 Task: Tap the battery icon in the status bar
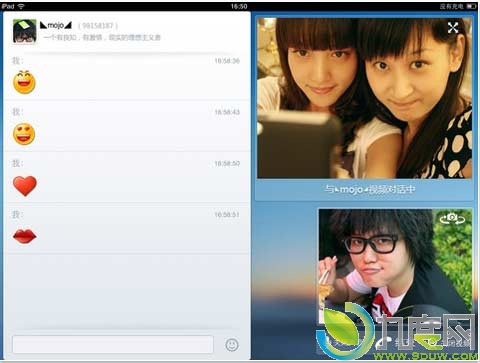coord(471,6)
